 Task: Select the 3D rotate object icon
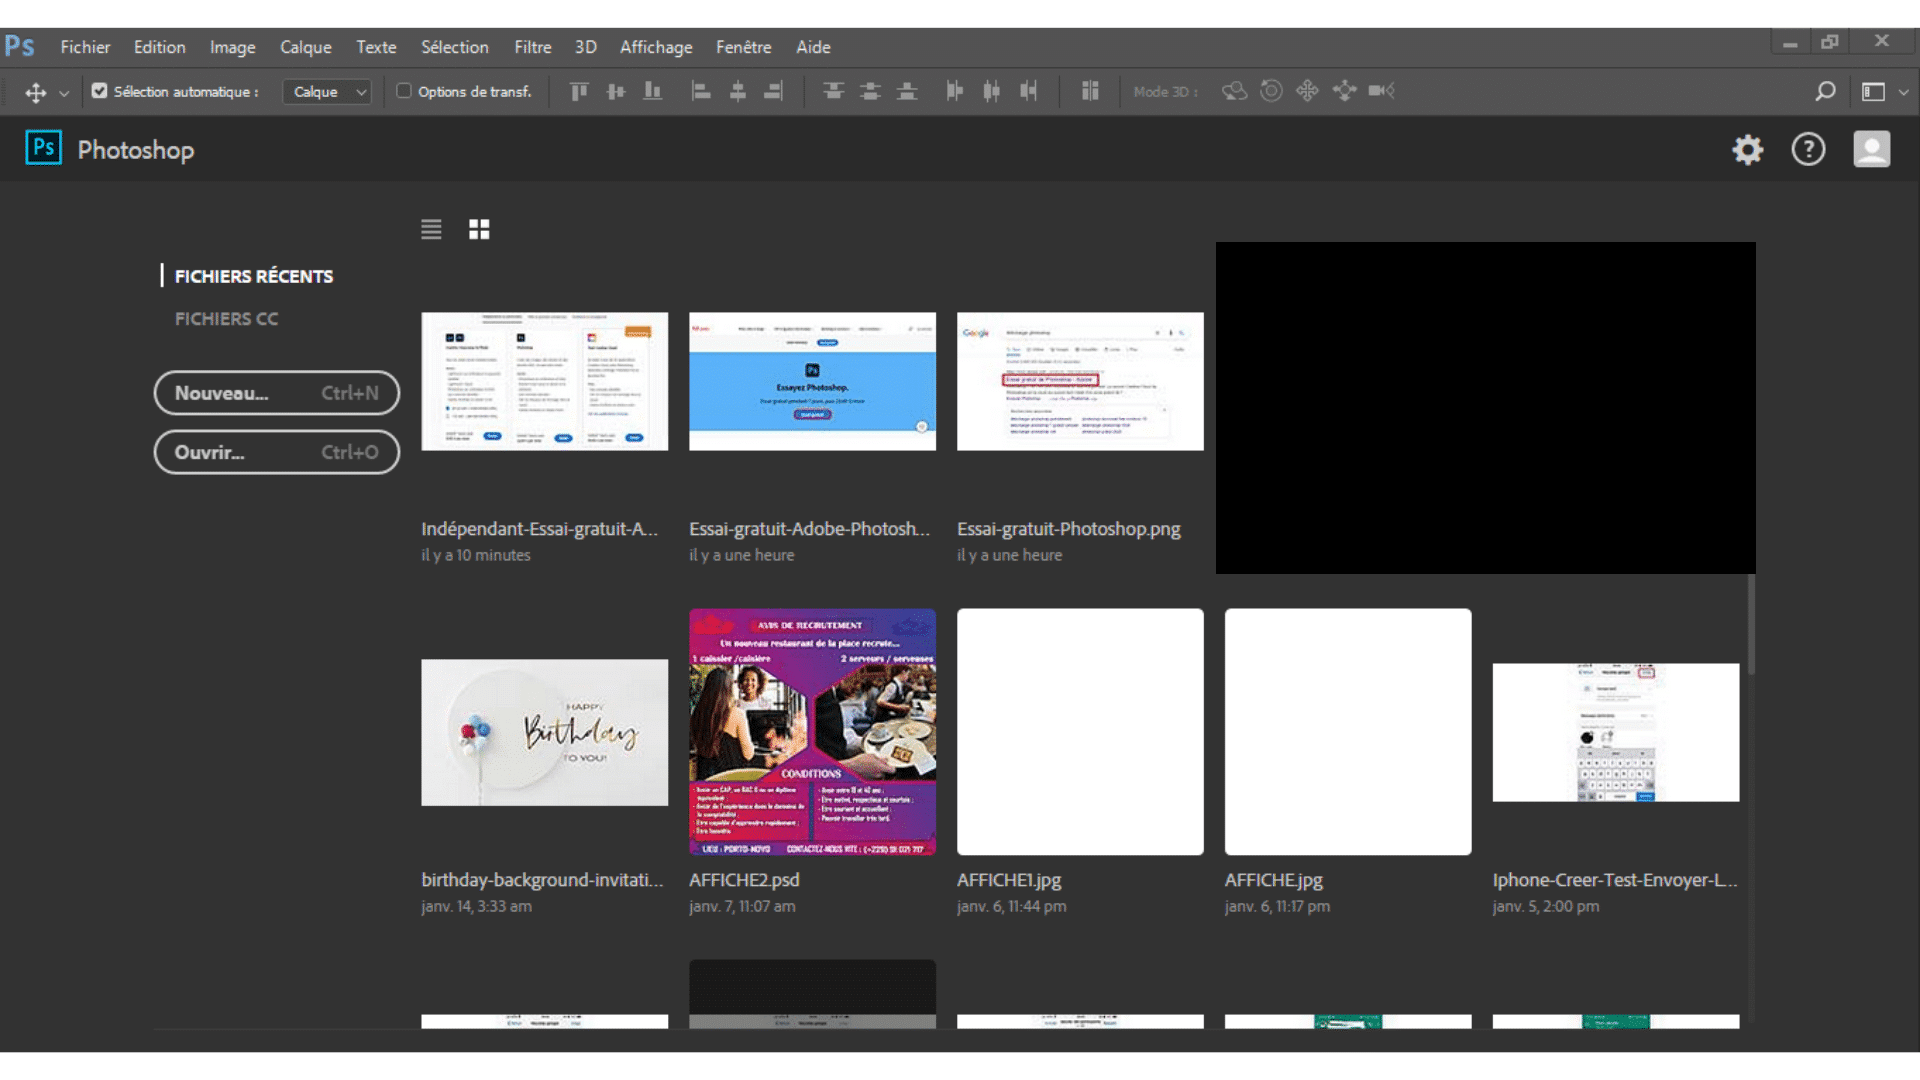click(1235, 91)
